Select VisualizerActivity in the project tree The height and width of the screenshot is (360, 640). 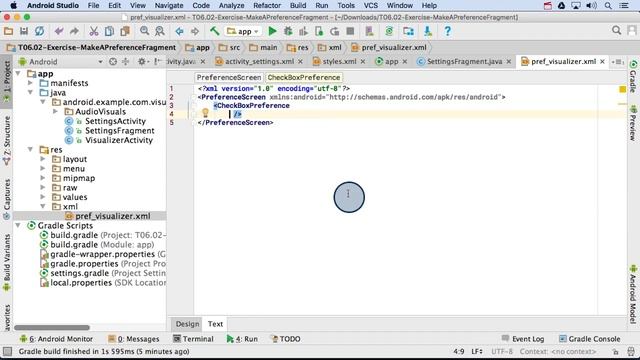[118, 140]
